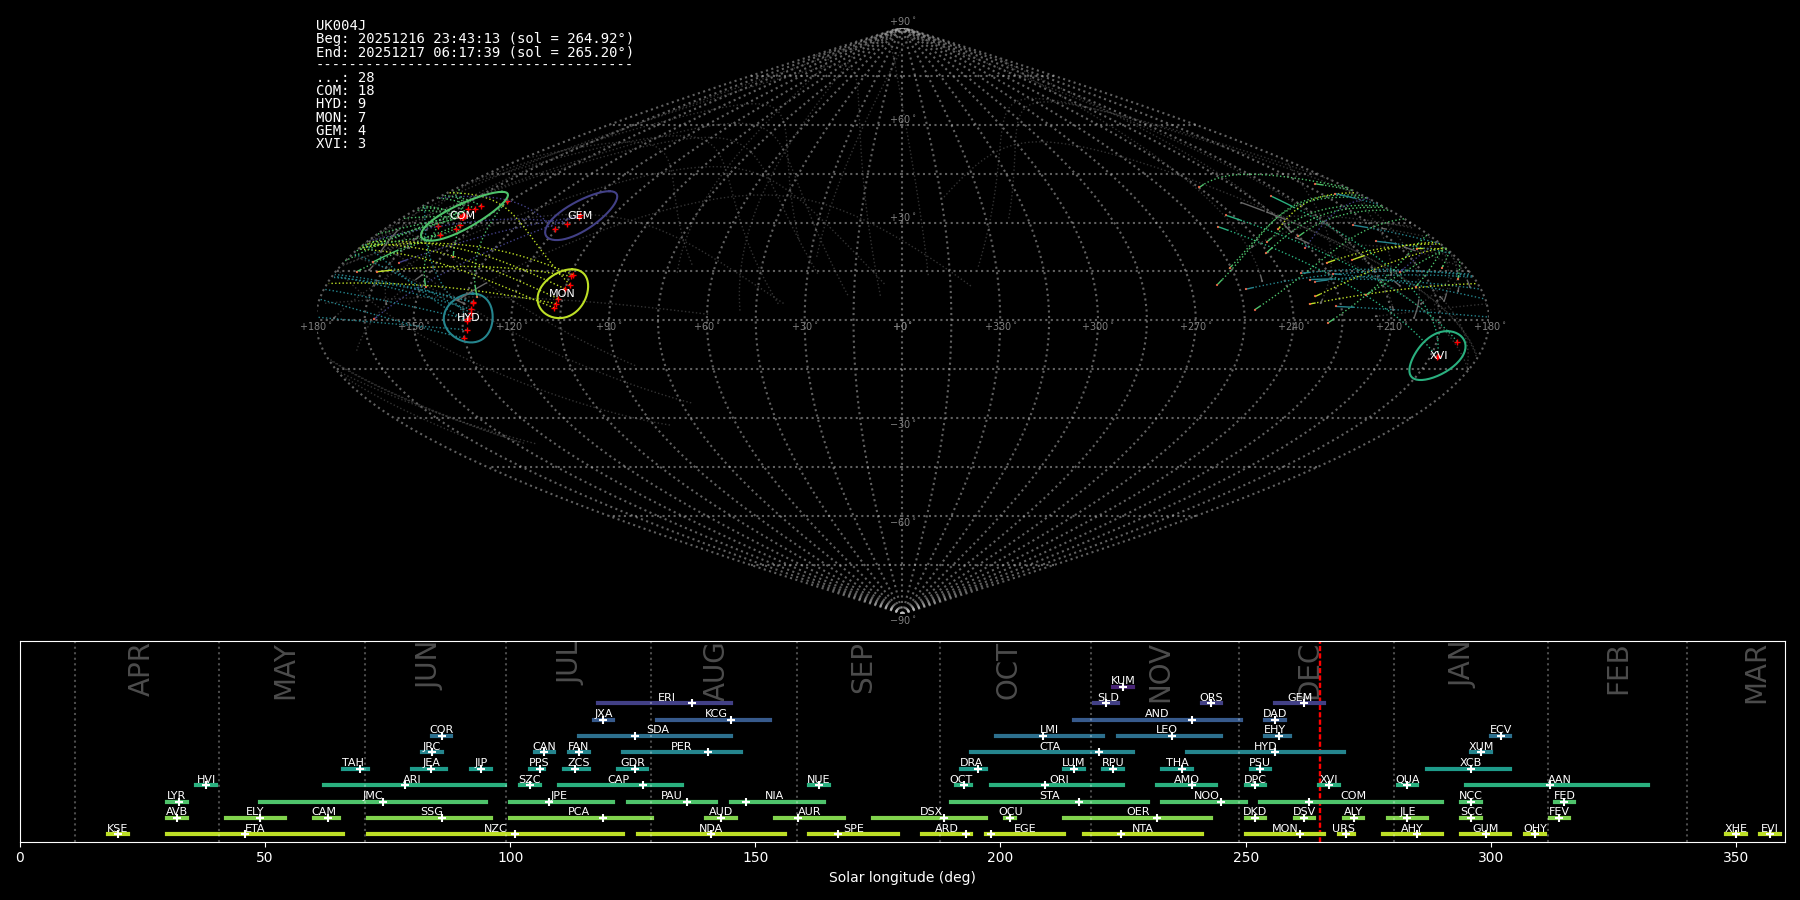The image size is (1800, 900).
Task: Click the ORI shower label in timeline
Action: [x=1059, y=780]
